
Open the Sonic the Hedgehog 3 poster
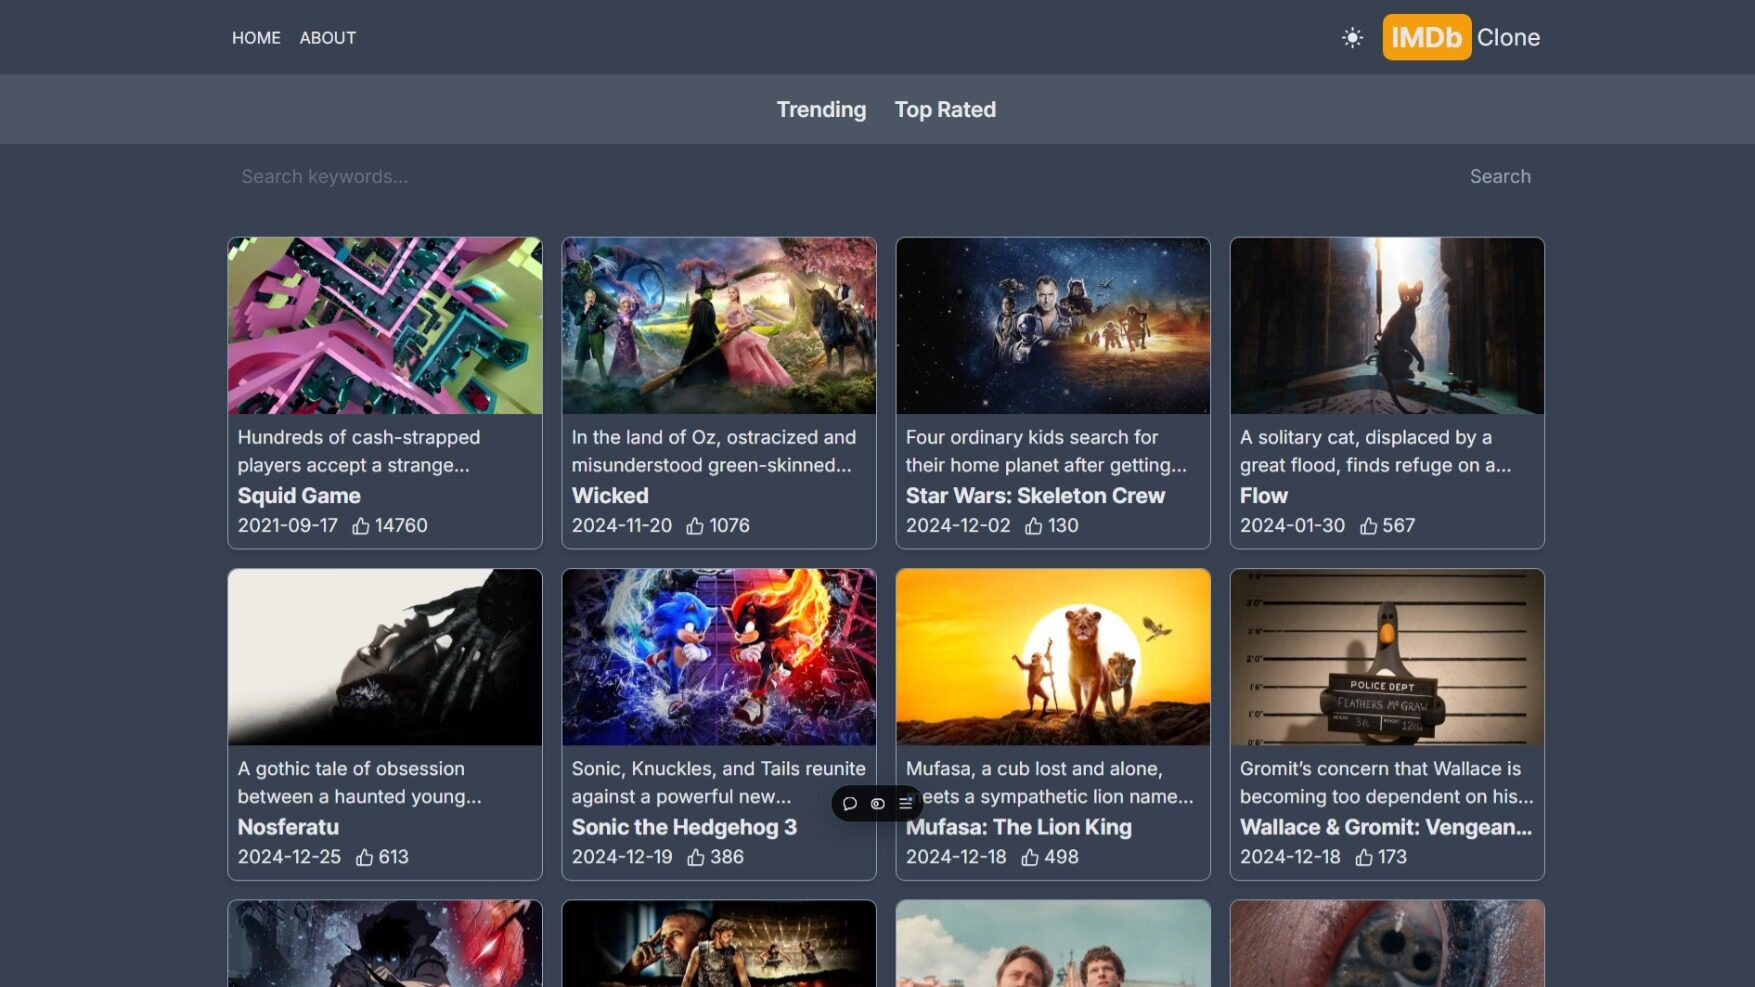(719, 657)
